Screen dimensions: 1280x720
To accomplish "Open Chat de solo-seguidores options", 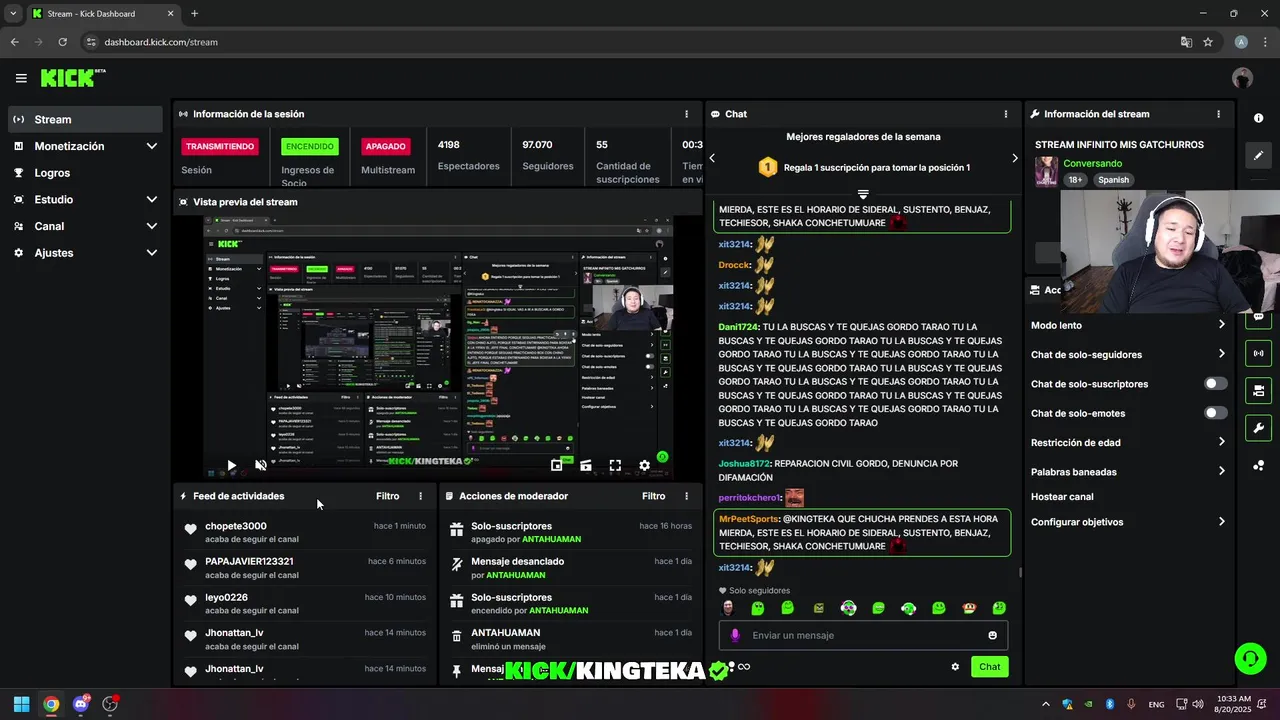I will point(1128,354).
